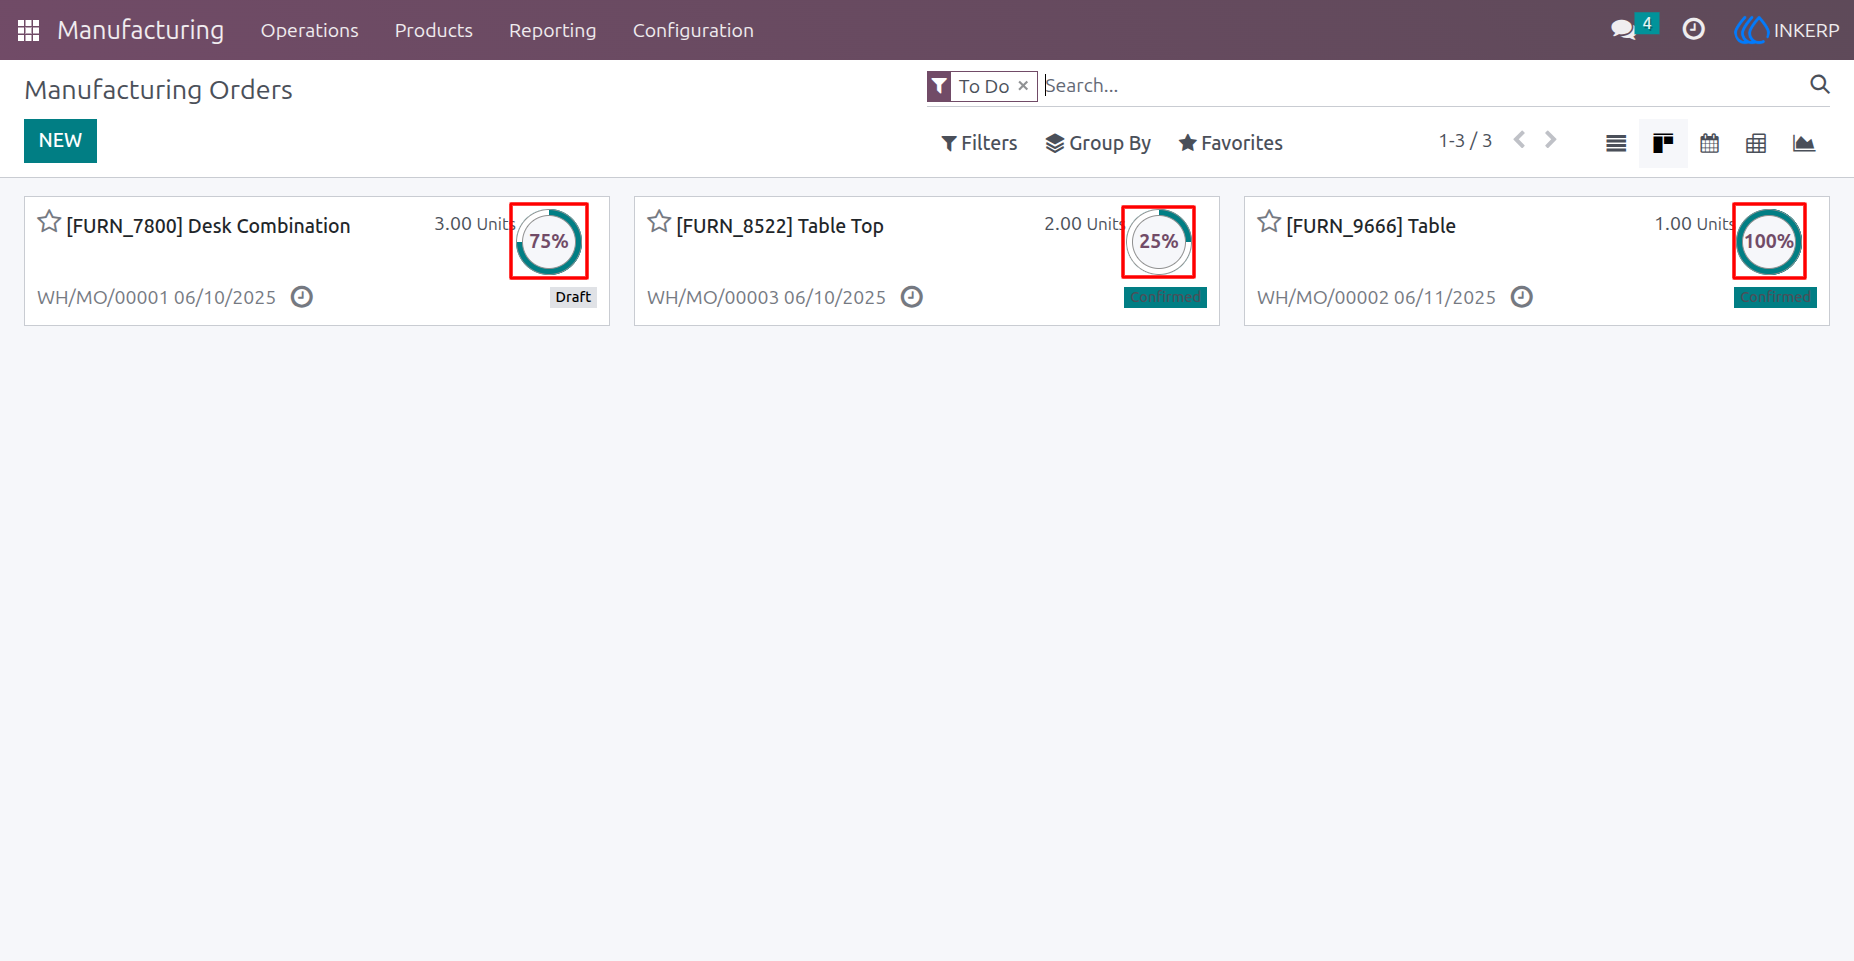This screenshot has width=1854, height=961.
Task: Star the Desk Combination order
Action: click(x=49, y=222)
